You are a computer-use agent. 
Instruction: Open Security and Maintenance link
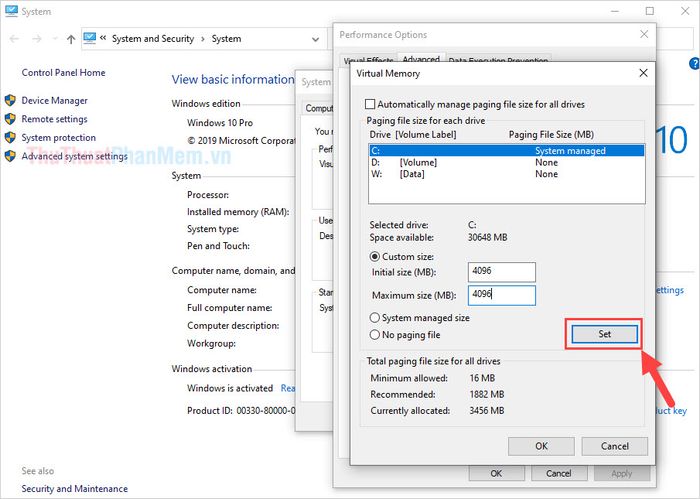point(75,489)
